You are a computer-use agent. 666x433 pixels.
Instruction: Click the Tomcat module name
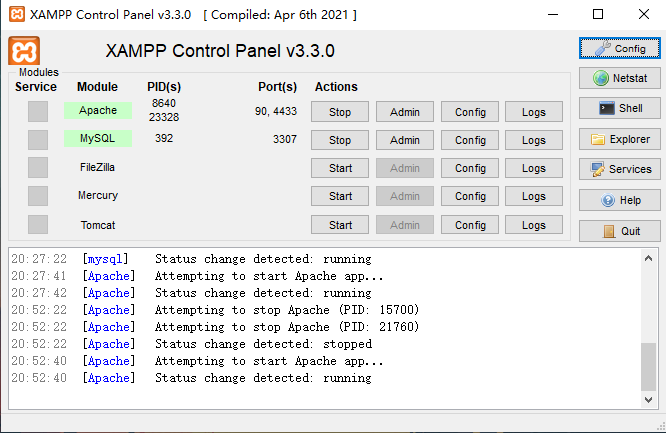(98, 225)
